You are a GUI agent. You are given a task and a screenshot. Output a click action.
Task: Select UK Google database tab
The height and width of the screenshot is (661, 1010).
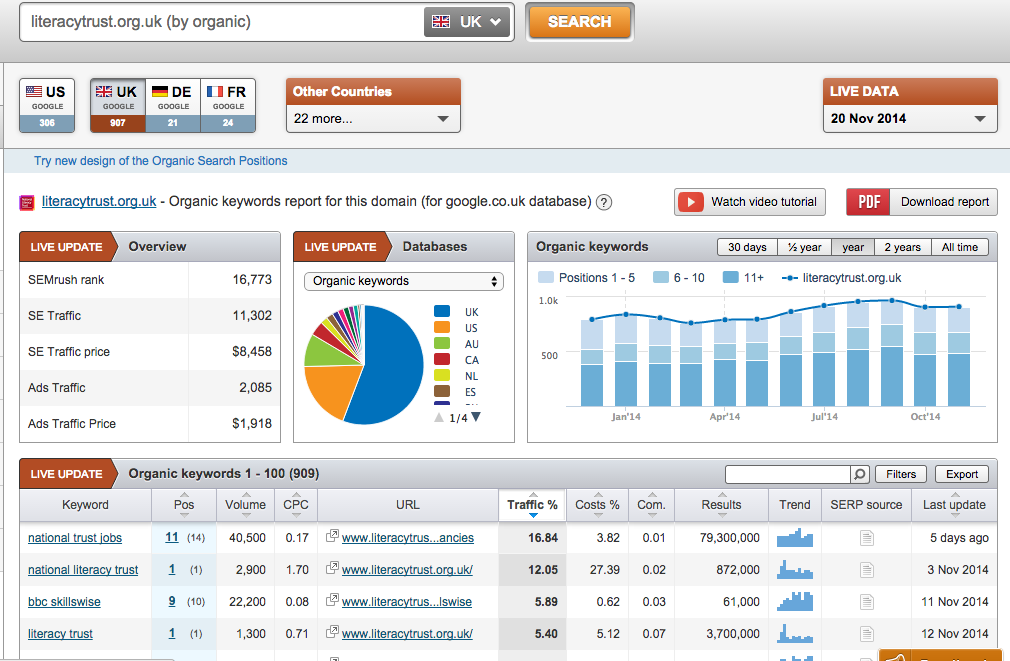(x=118, y=106)
